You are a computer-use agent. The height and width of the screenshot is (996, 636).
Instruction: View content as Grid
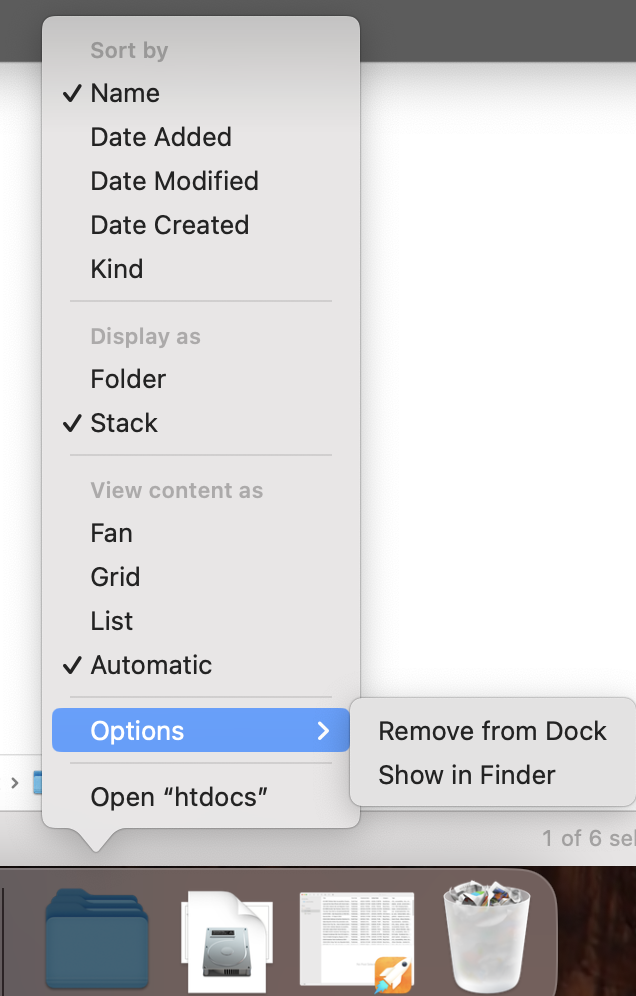115,577
